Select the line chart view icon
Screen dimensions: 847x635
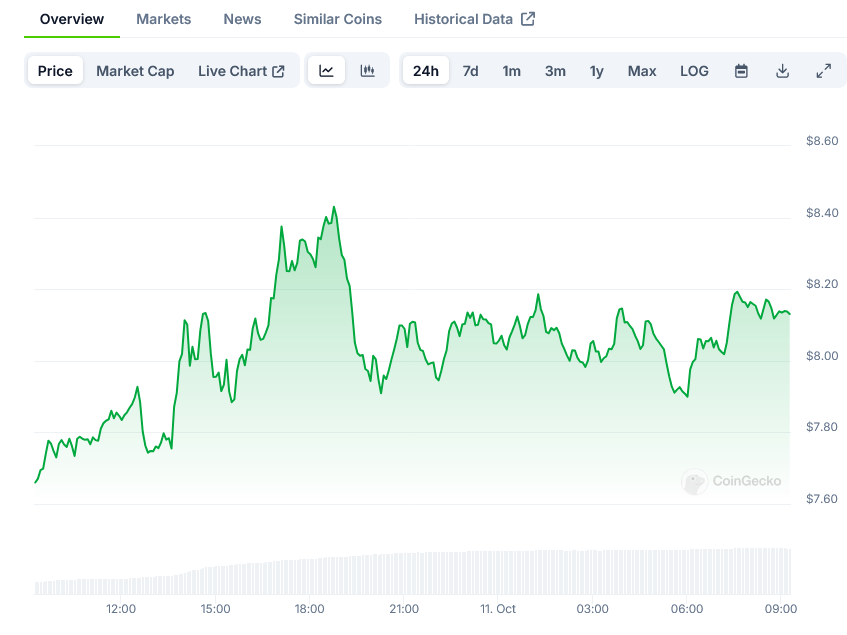(326, 70)
